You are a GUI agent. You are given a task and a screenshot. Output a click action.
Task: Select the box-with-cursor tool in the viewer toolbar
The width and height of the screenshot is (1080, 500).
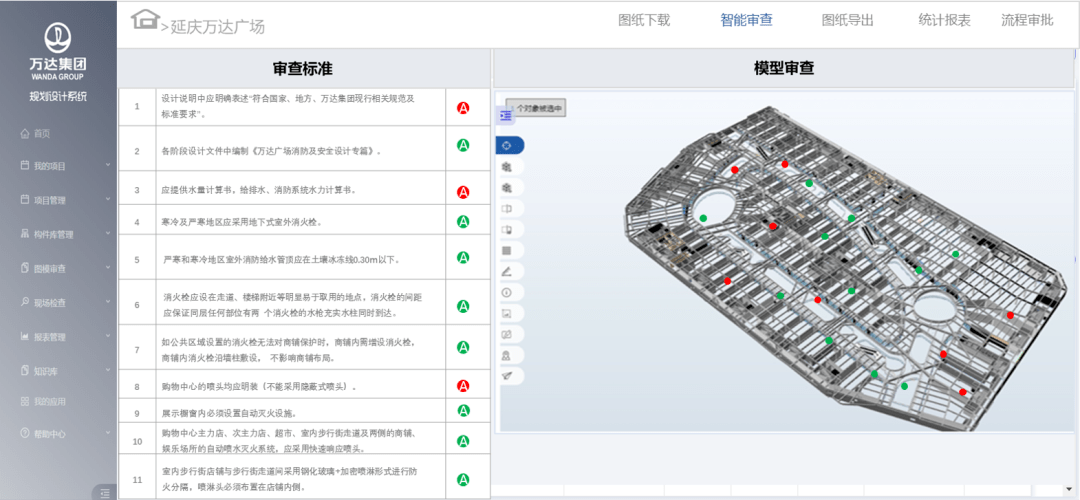507,229
